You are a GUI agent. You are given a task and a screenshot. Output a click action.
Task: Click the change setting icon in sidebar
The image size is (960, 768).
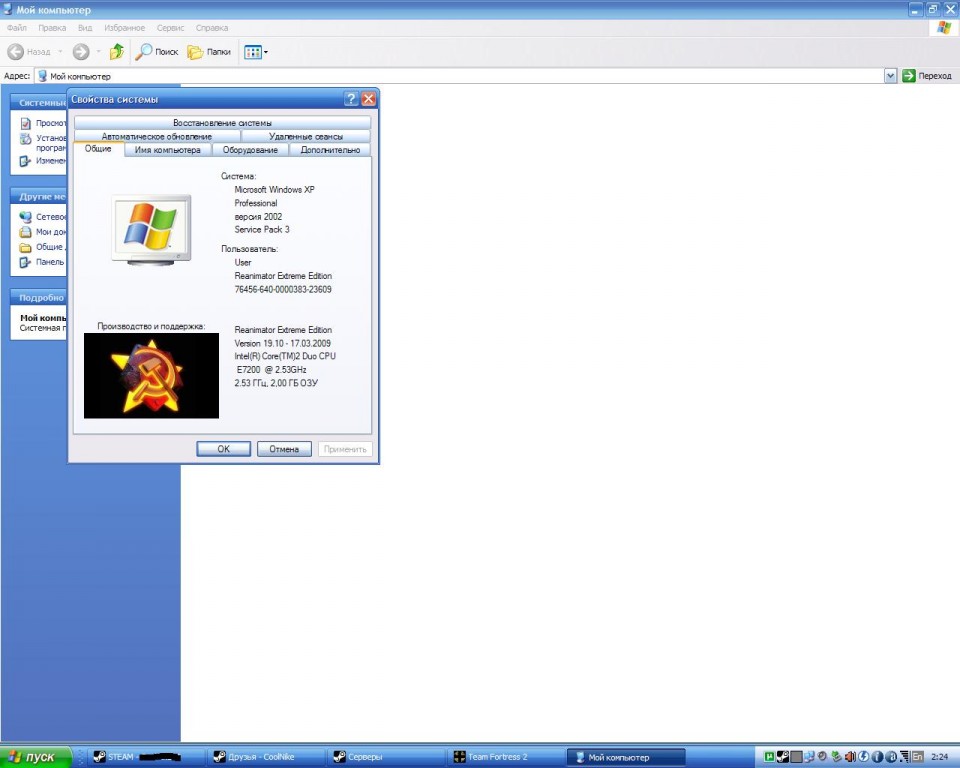(x=25, y=161)
